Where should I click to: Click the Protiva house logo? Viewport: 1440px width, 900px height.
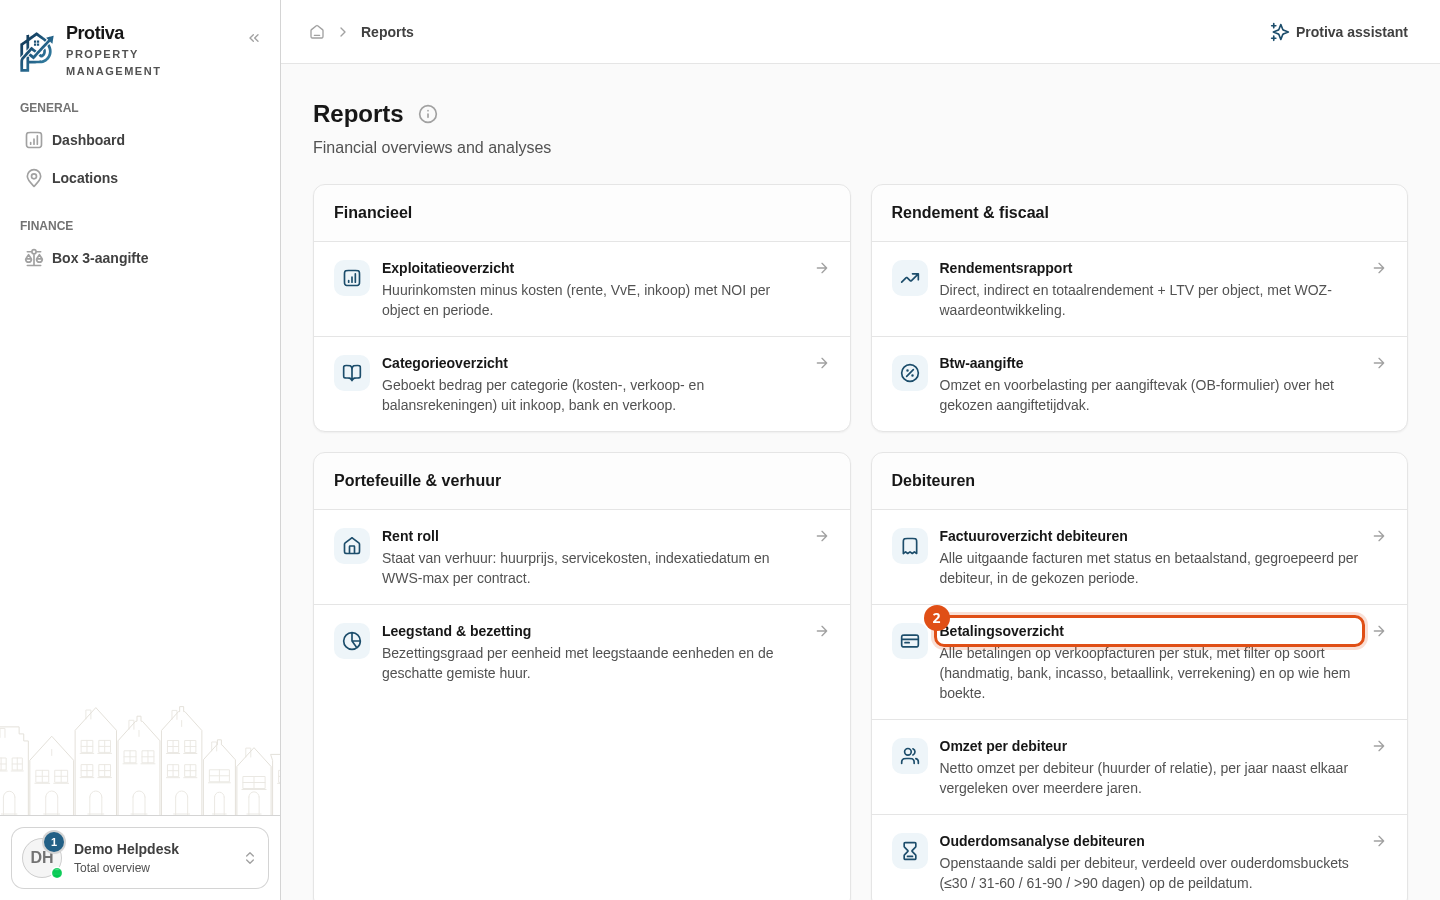click(x=37, y=52)
